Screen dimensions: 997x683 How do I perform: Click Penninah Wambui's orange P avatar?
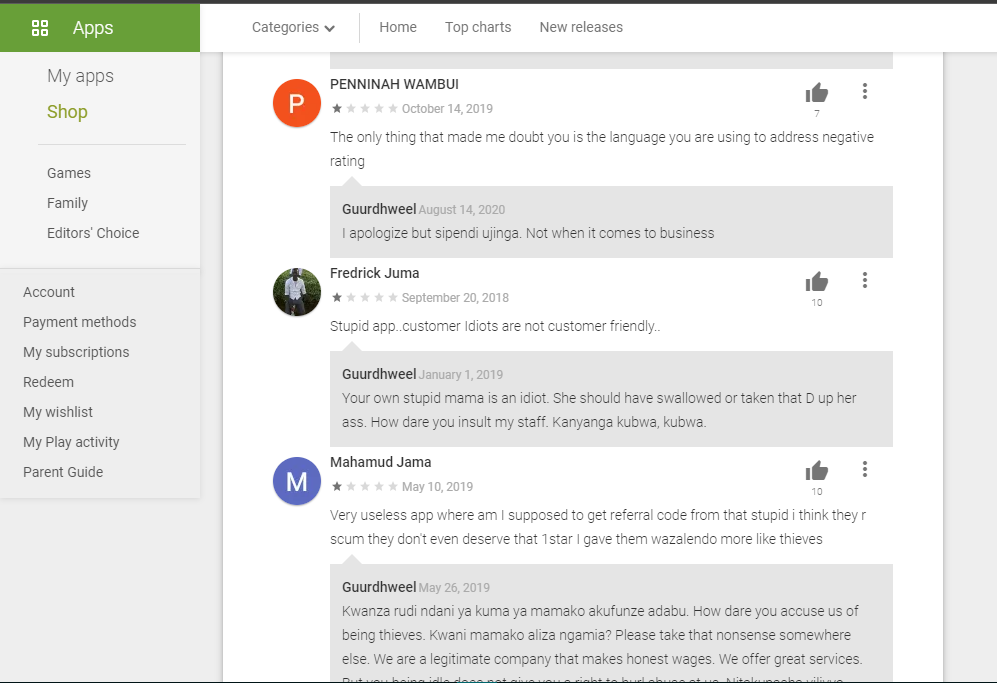tap(297, 103)
